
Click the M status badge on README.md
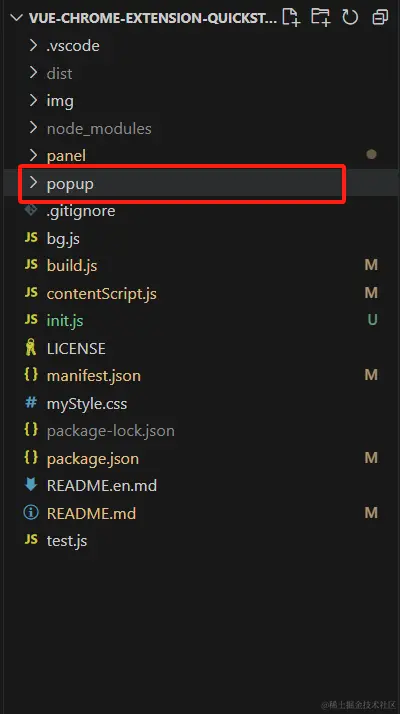(371, 513)
